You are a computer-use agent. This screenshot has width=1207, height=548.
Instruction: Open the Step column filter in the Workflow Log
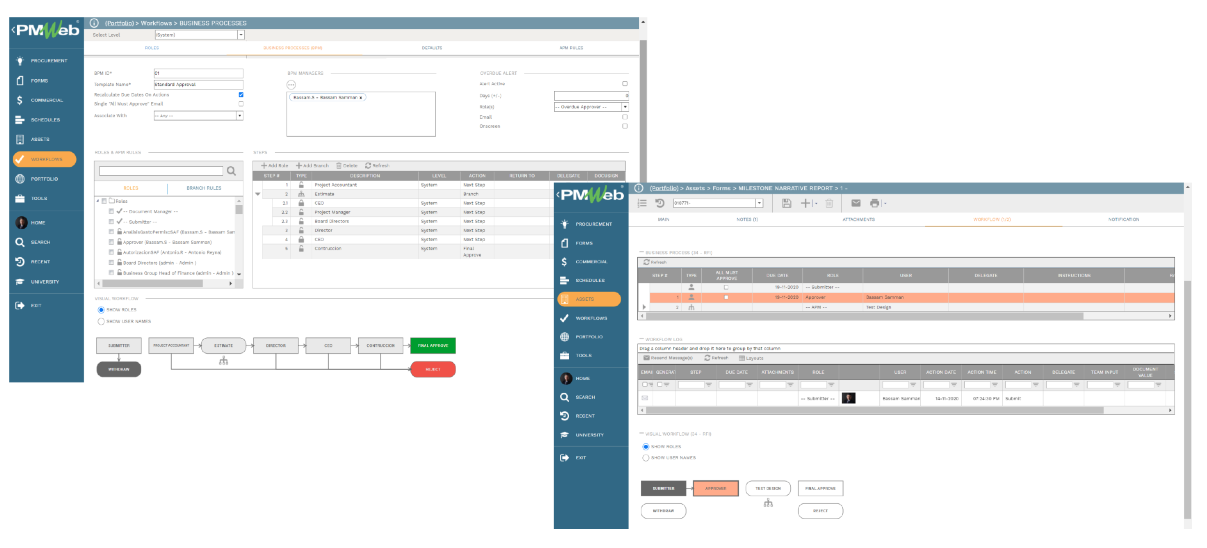click(711, 384)
